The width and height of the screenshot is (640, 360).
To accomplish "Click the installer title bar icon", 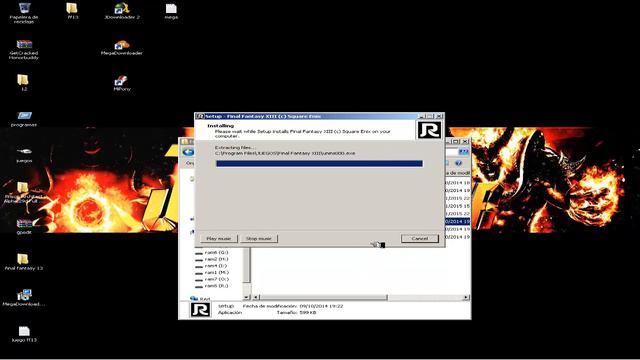I will [x=200, y=116].
